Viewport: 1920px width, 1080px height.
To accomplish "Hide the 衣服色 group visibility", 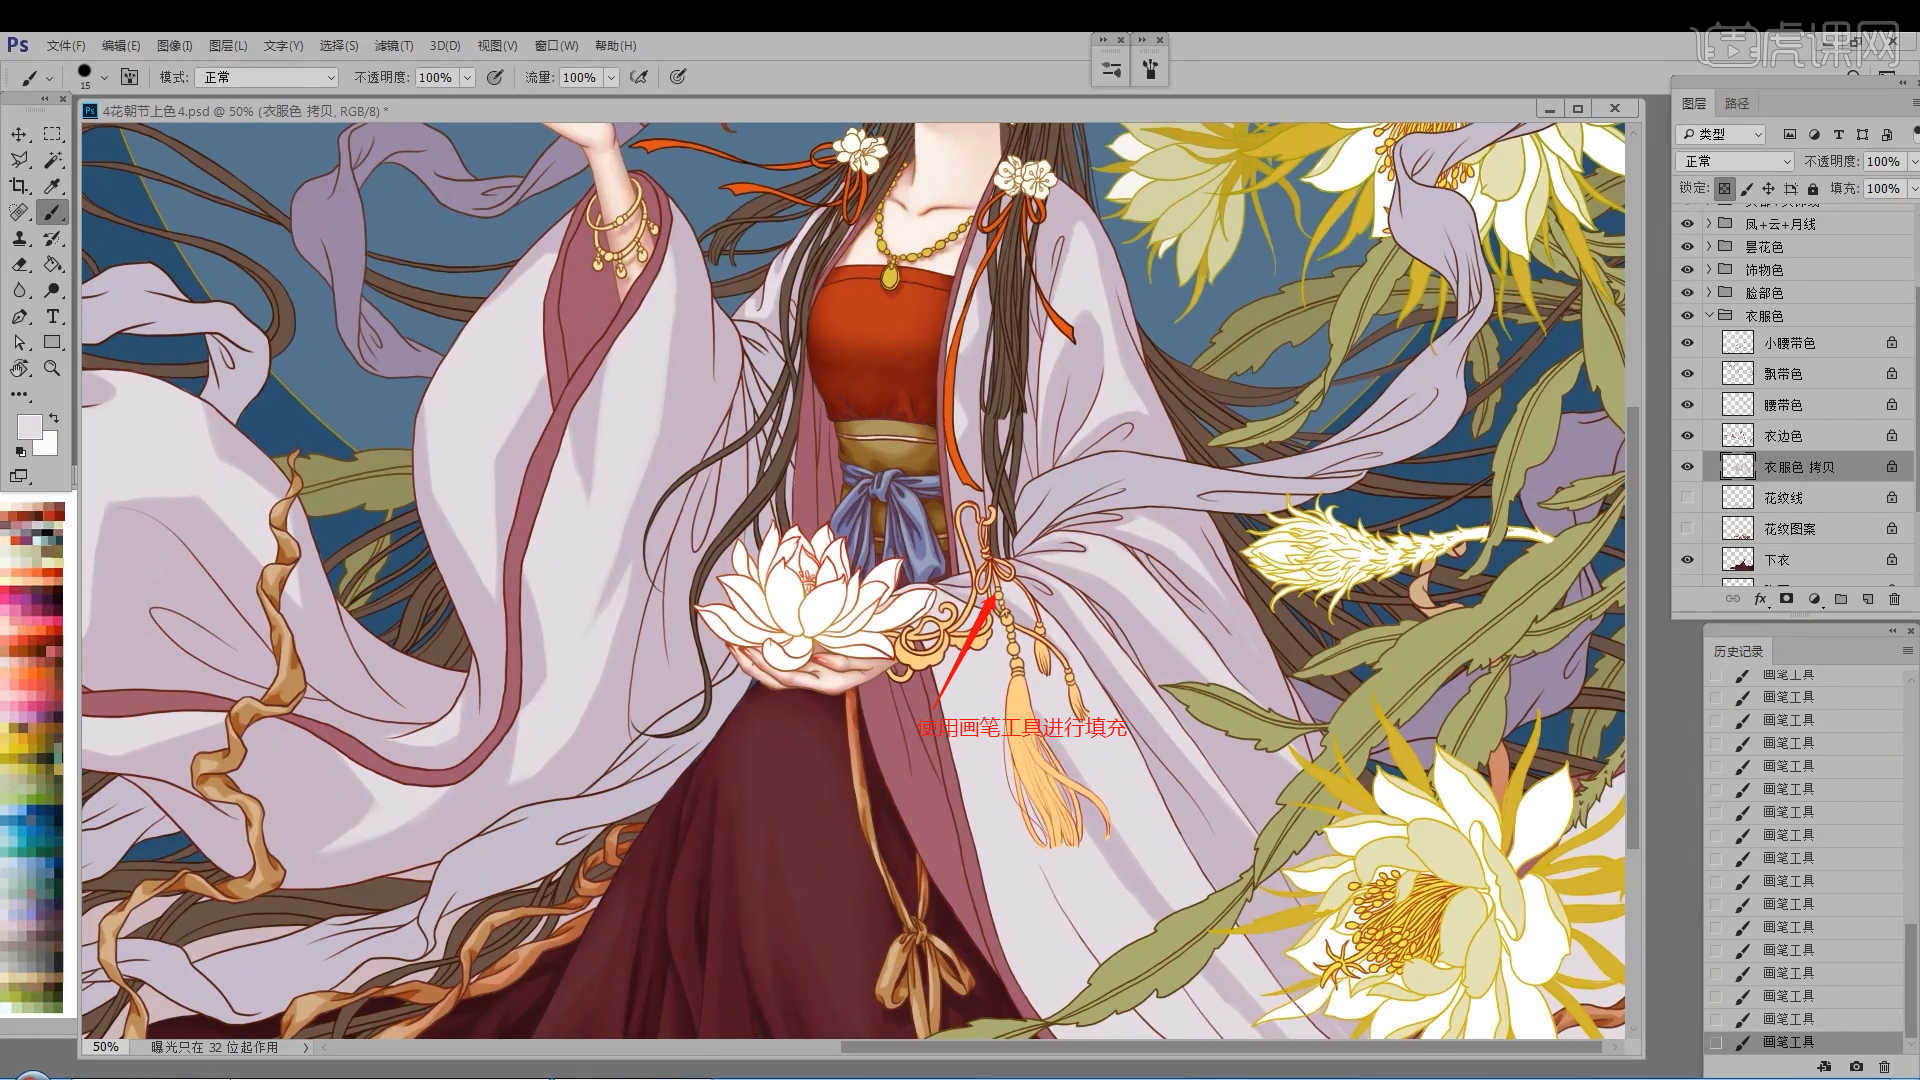I will coord(1688,316).
